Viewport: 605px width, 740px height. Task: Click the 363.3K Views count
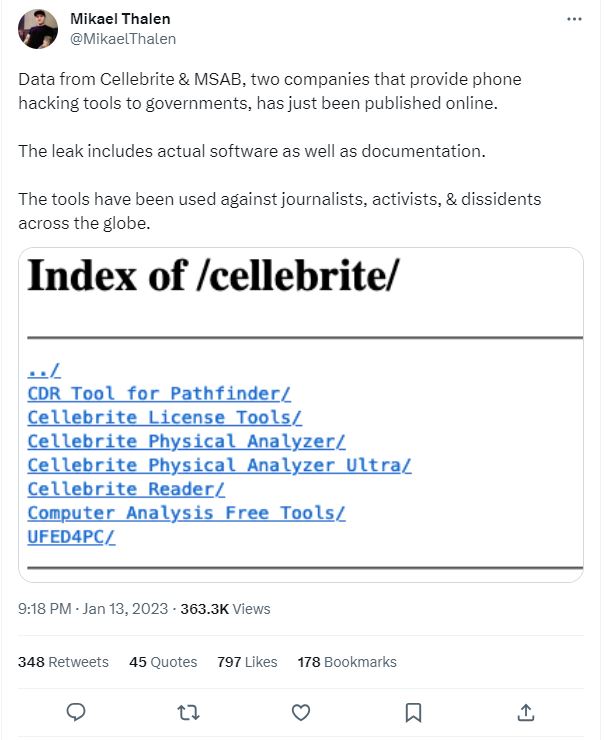tap(225, 608)
